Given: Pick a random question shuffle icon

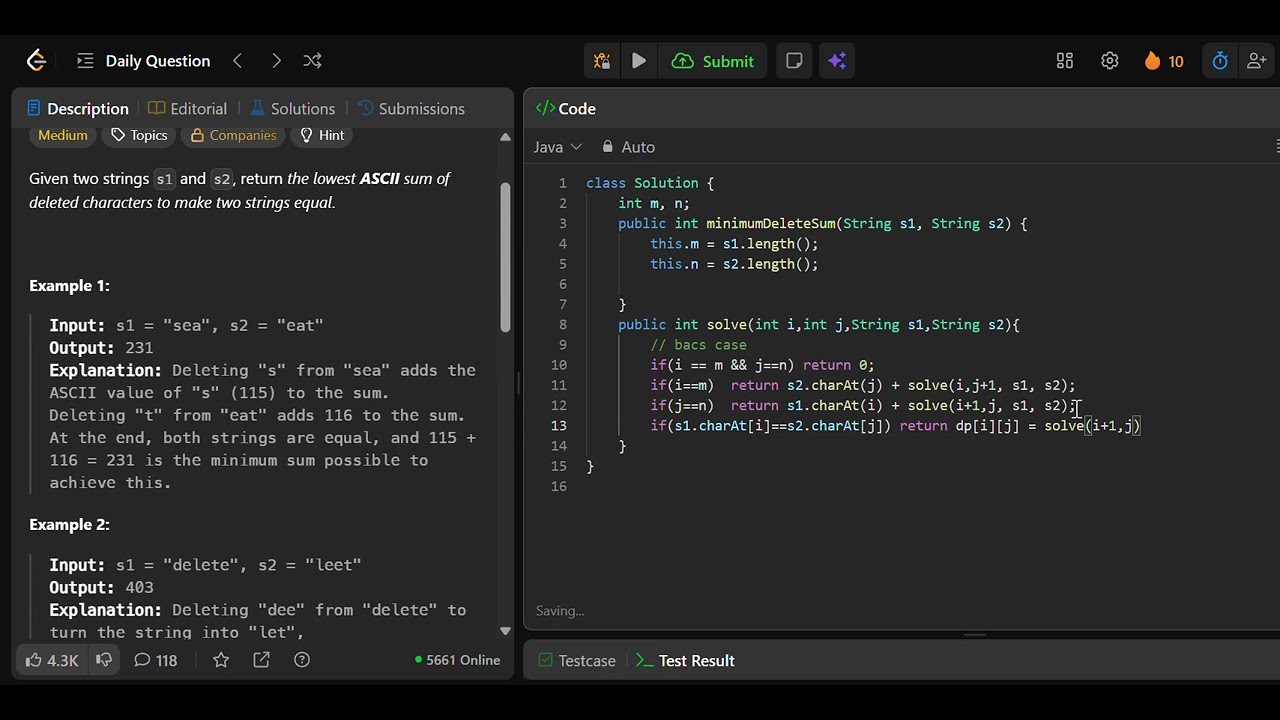Looking at the screenshot, I should coord(312,61).
